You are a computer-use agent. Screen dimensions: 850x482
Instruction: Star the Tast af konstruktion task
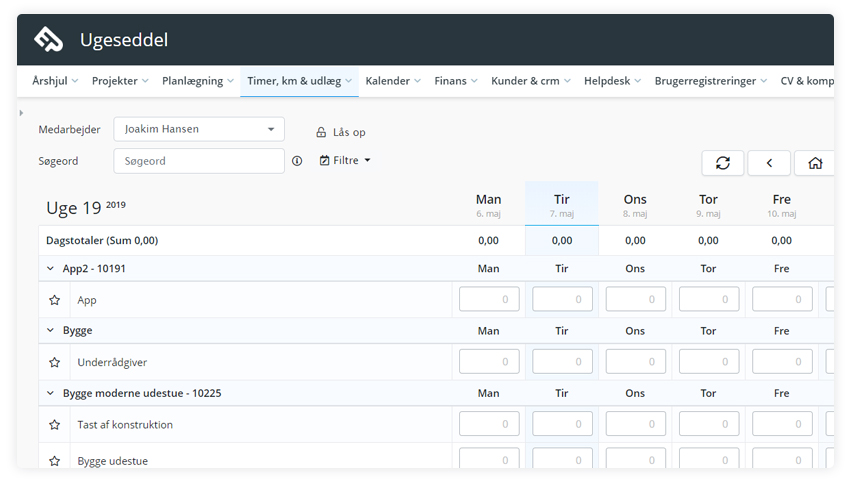(x=54, y=425)
